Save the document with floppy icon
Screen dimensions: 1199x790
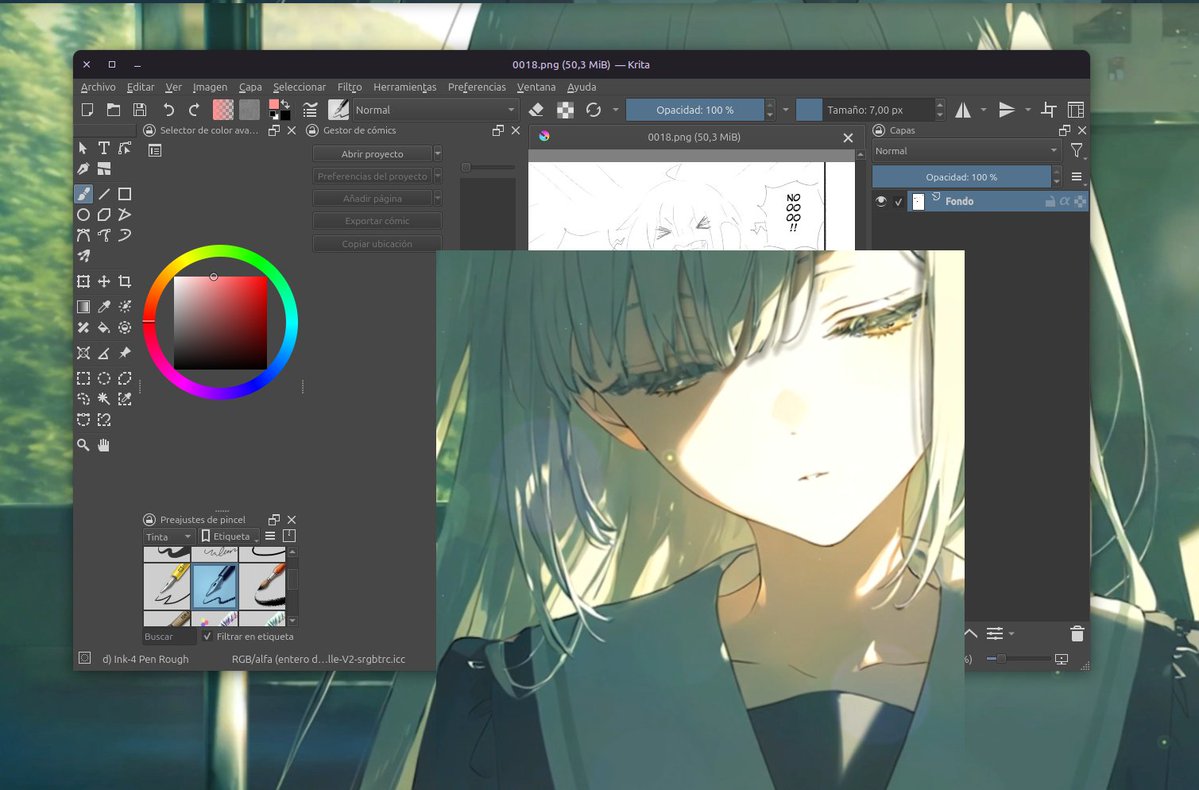[x=139, y=109]
